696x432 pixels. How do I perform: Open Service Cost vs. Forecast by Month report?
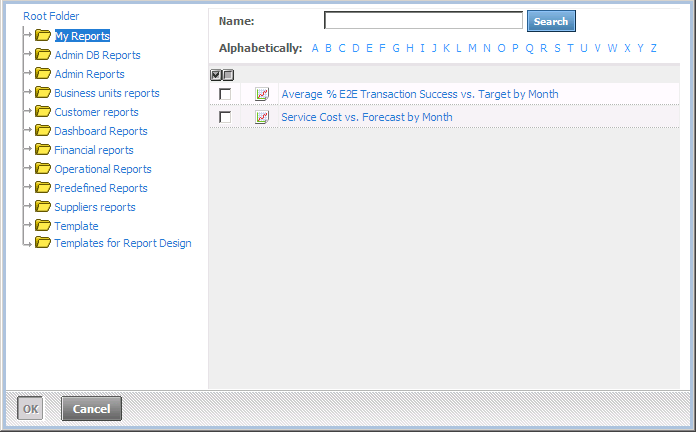[367, 117]
